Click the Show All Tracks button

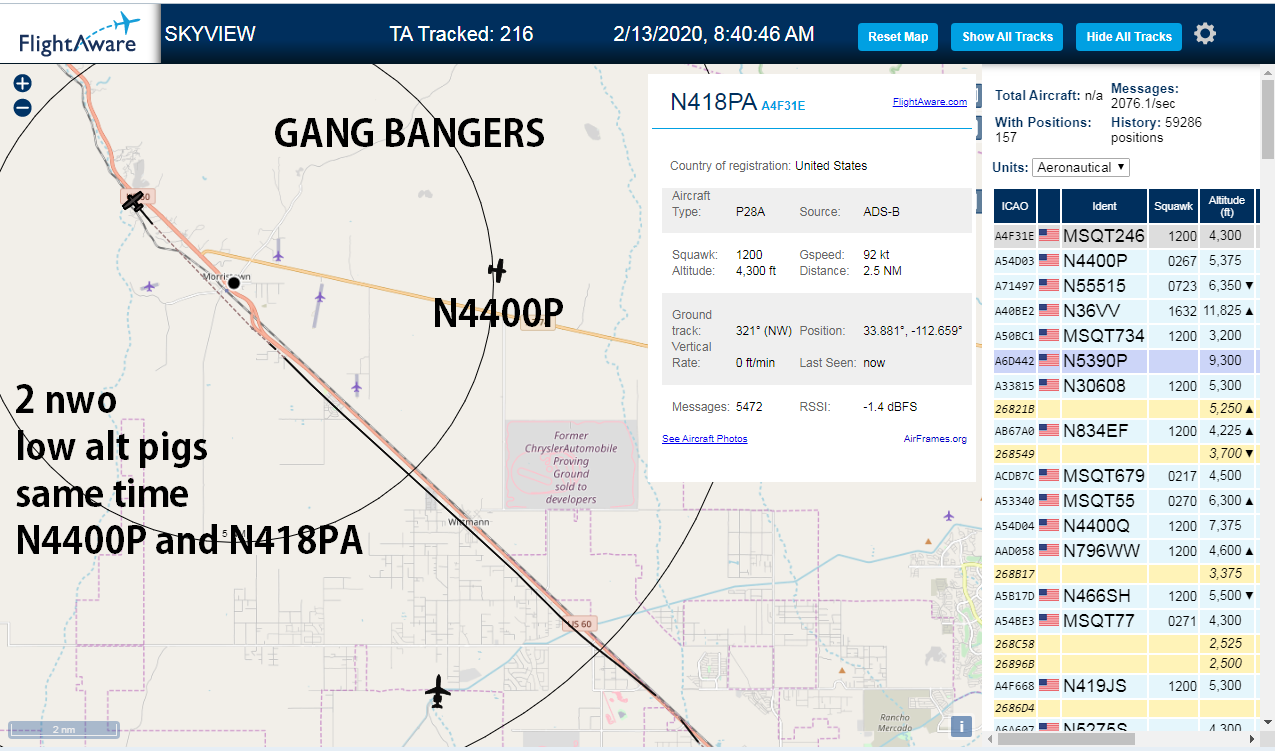1007,37
